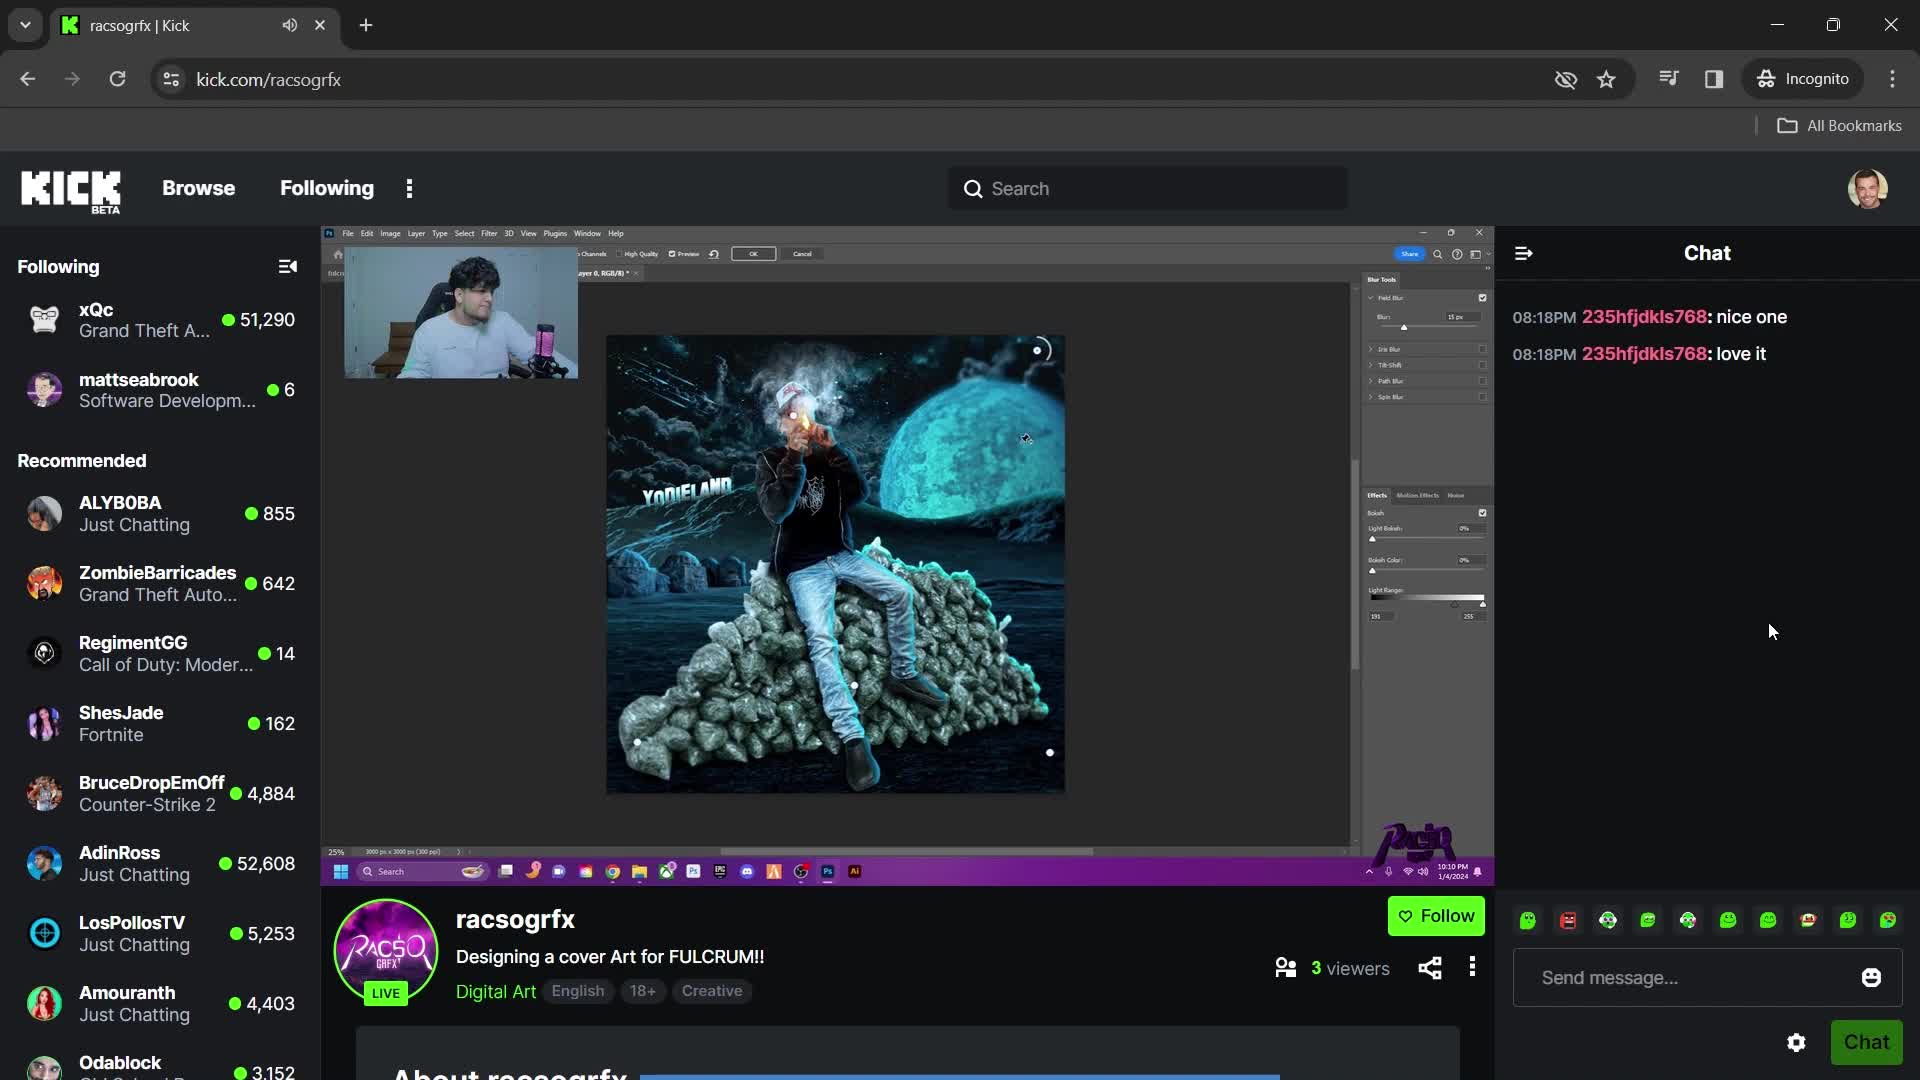Image resolution: width=1920 pixels, height=1080 pixels.
Task: Open the browser media controls icon
Action: point(1668,79)
